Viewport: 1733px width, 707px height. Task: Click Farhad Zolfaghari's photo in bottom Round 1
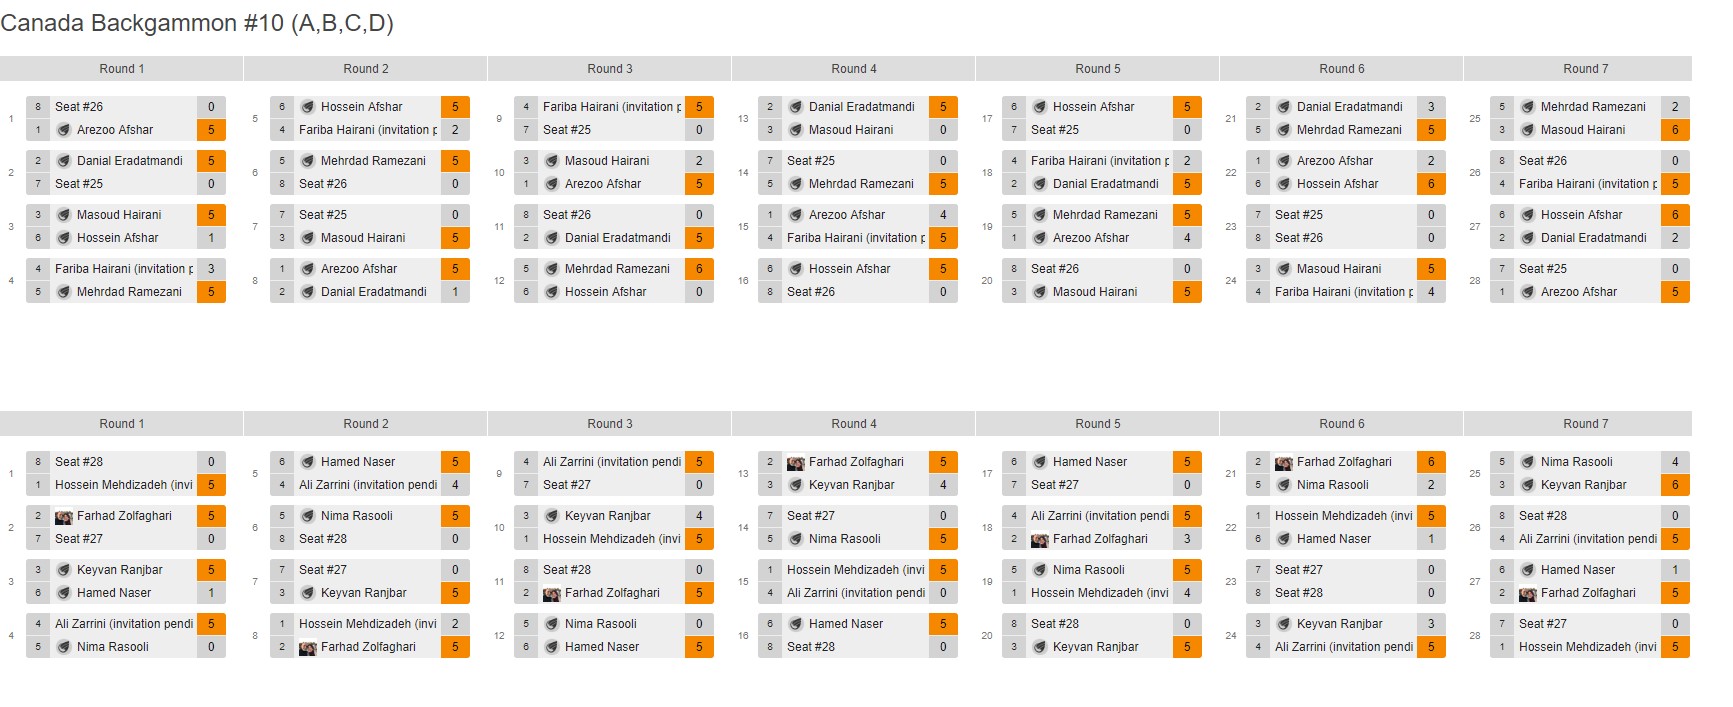pos(64,516)
